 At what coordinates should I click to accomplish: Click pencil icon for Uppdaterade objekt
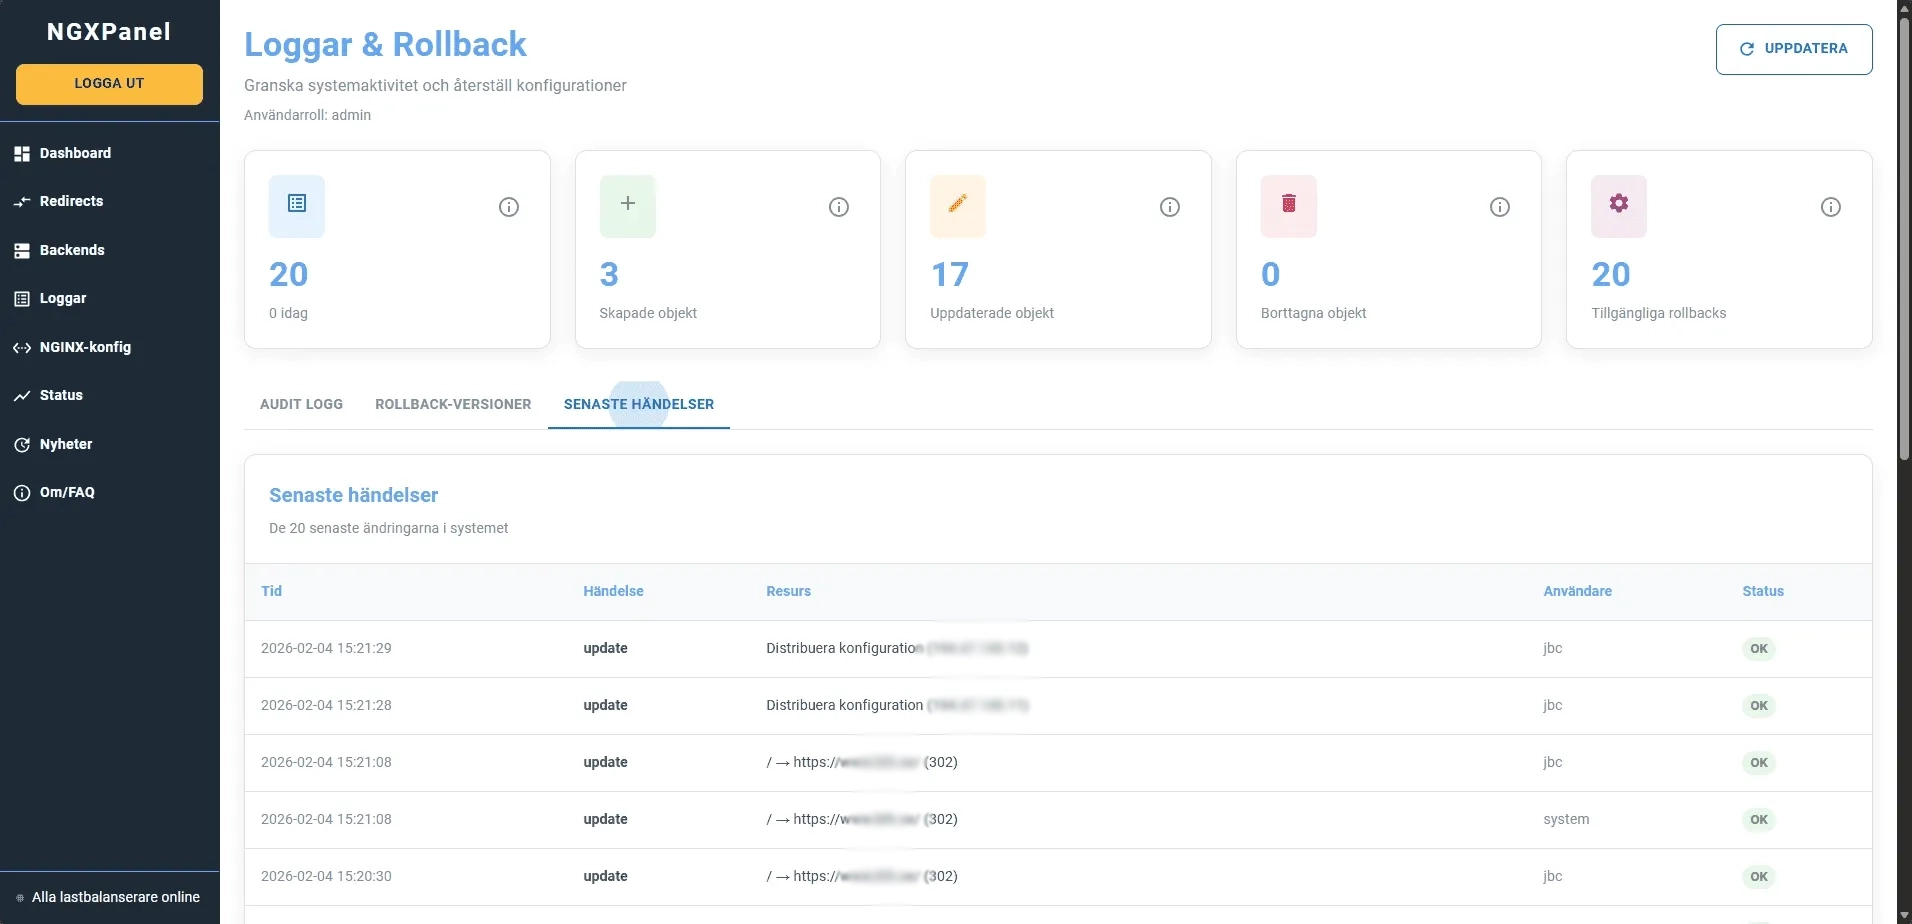pos(958,204)
